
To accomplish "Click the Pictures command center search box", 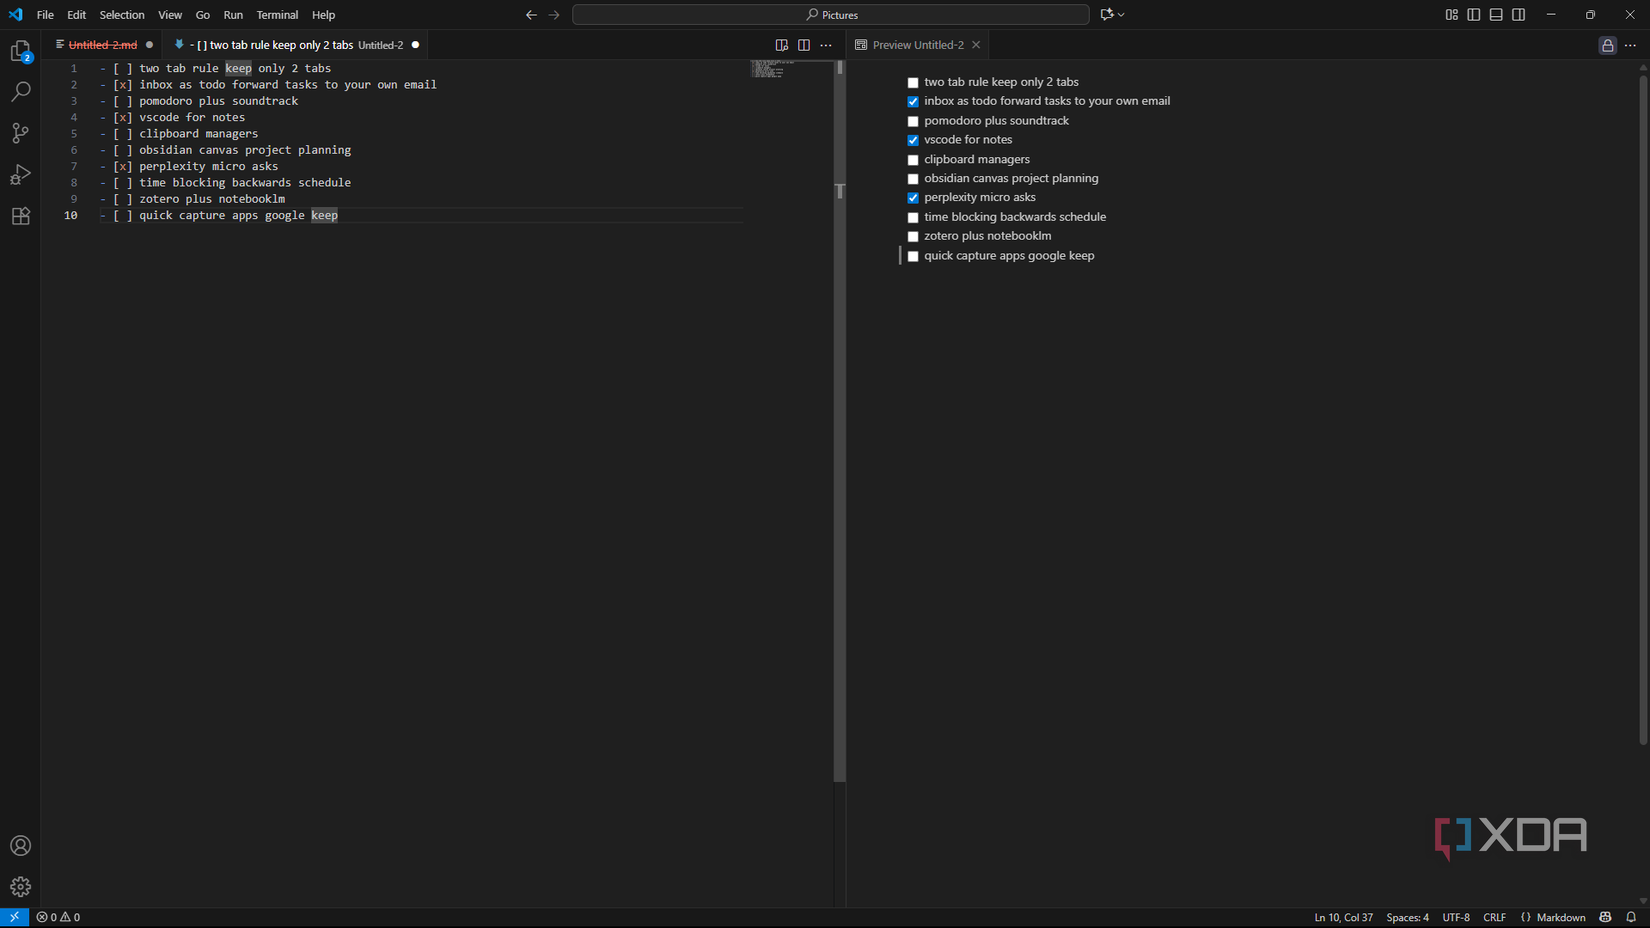I will coord(831,15).
